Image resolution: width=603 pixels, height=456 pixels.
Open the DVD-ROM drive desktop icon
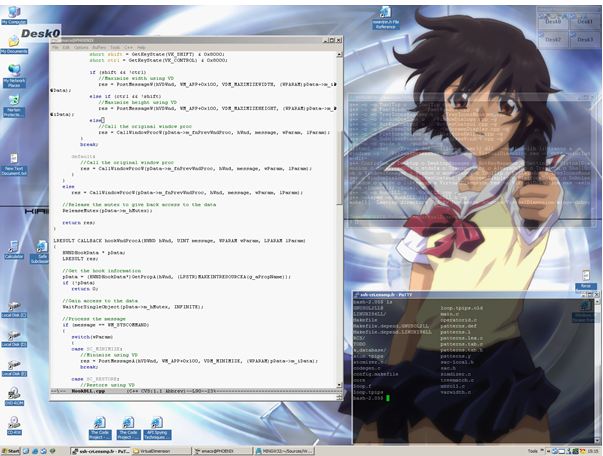[14, 396]
